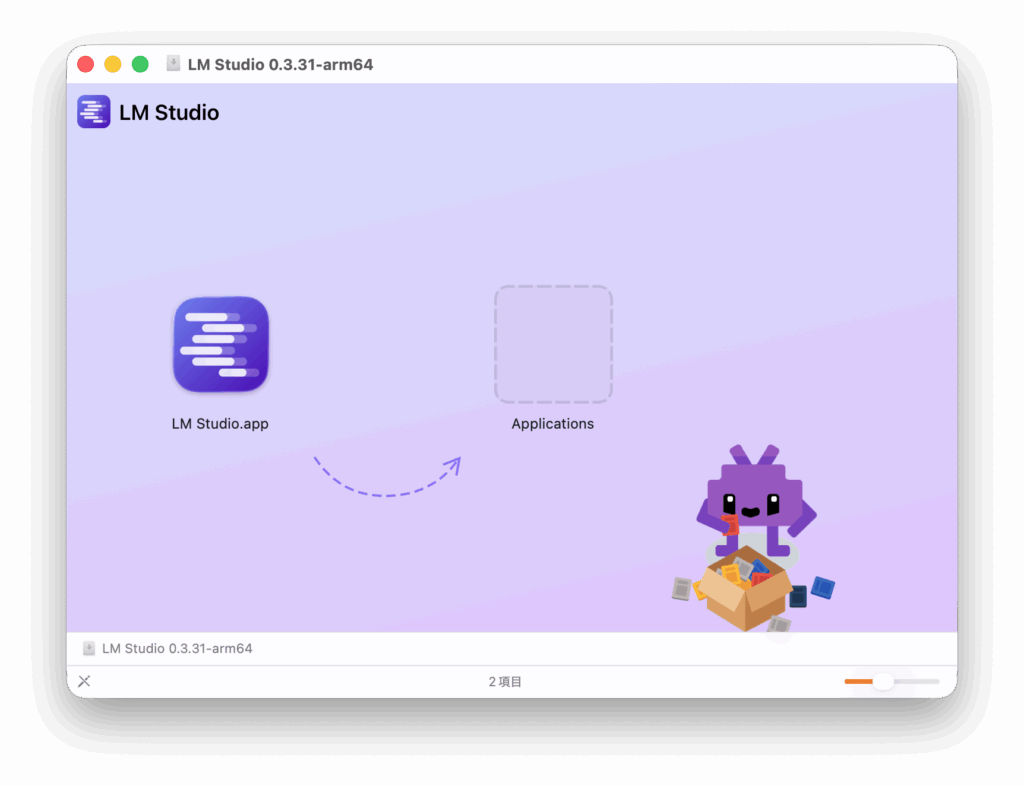Click the icon size slider knob
The height and width of the screenshot is (786, 1024).
[x=883, y=681]
